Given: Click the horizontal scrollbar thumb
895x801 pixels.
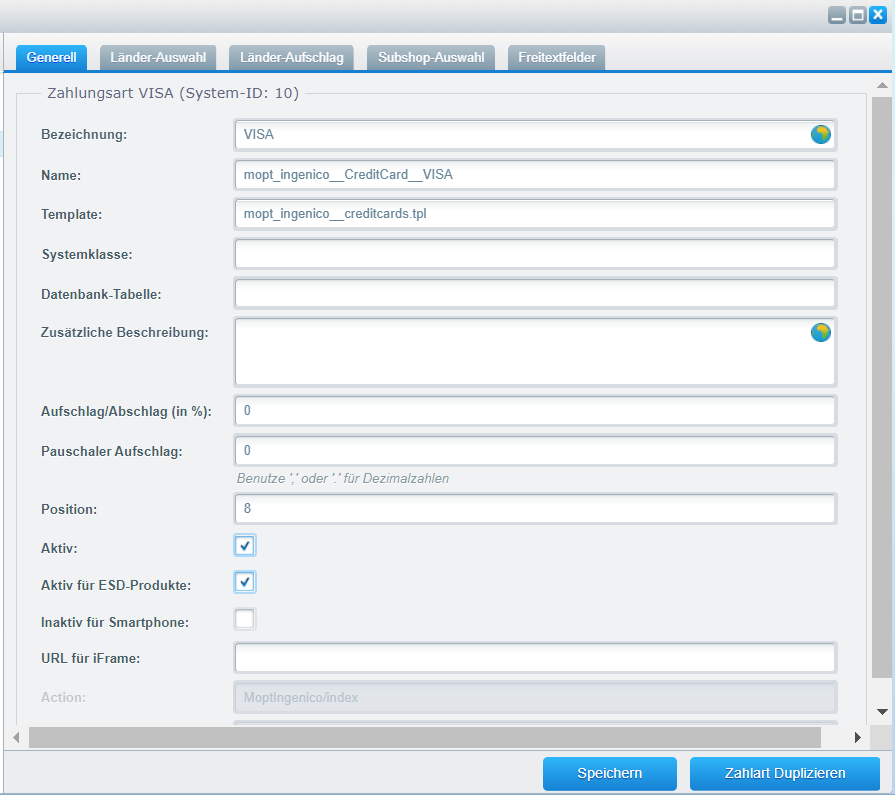Looking at the screenshot, I should [425, 738].
